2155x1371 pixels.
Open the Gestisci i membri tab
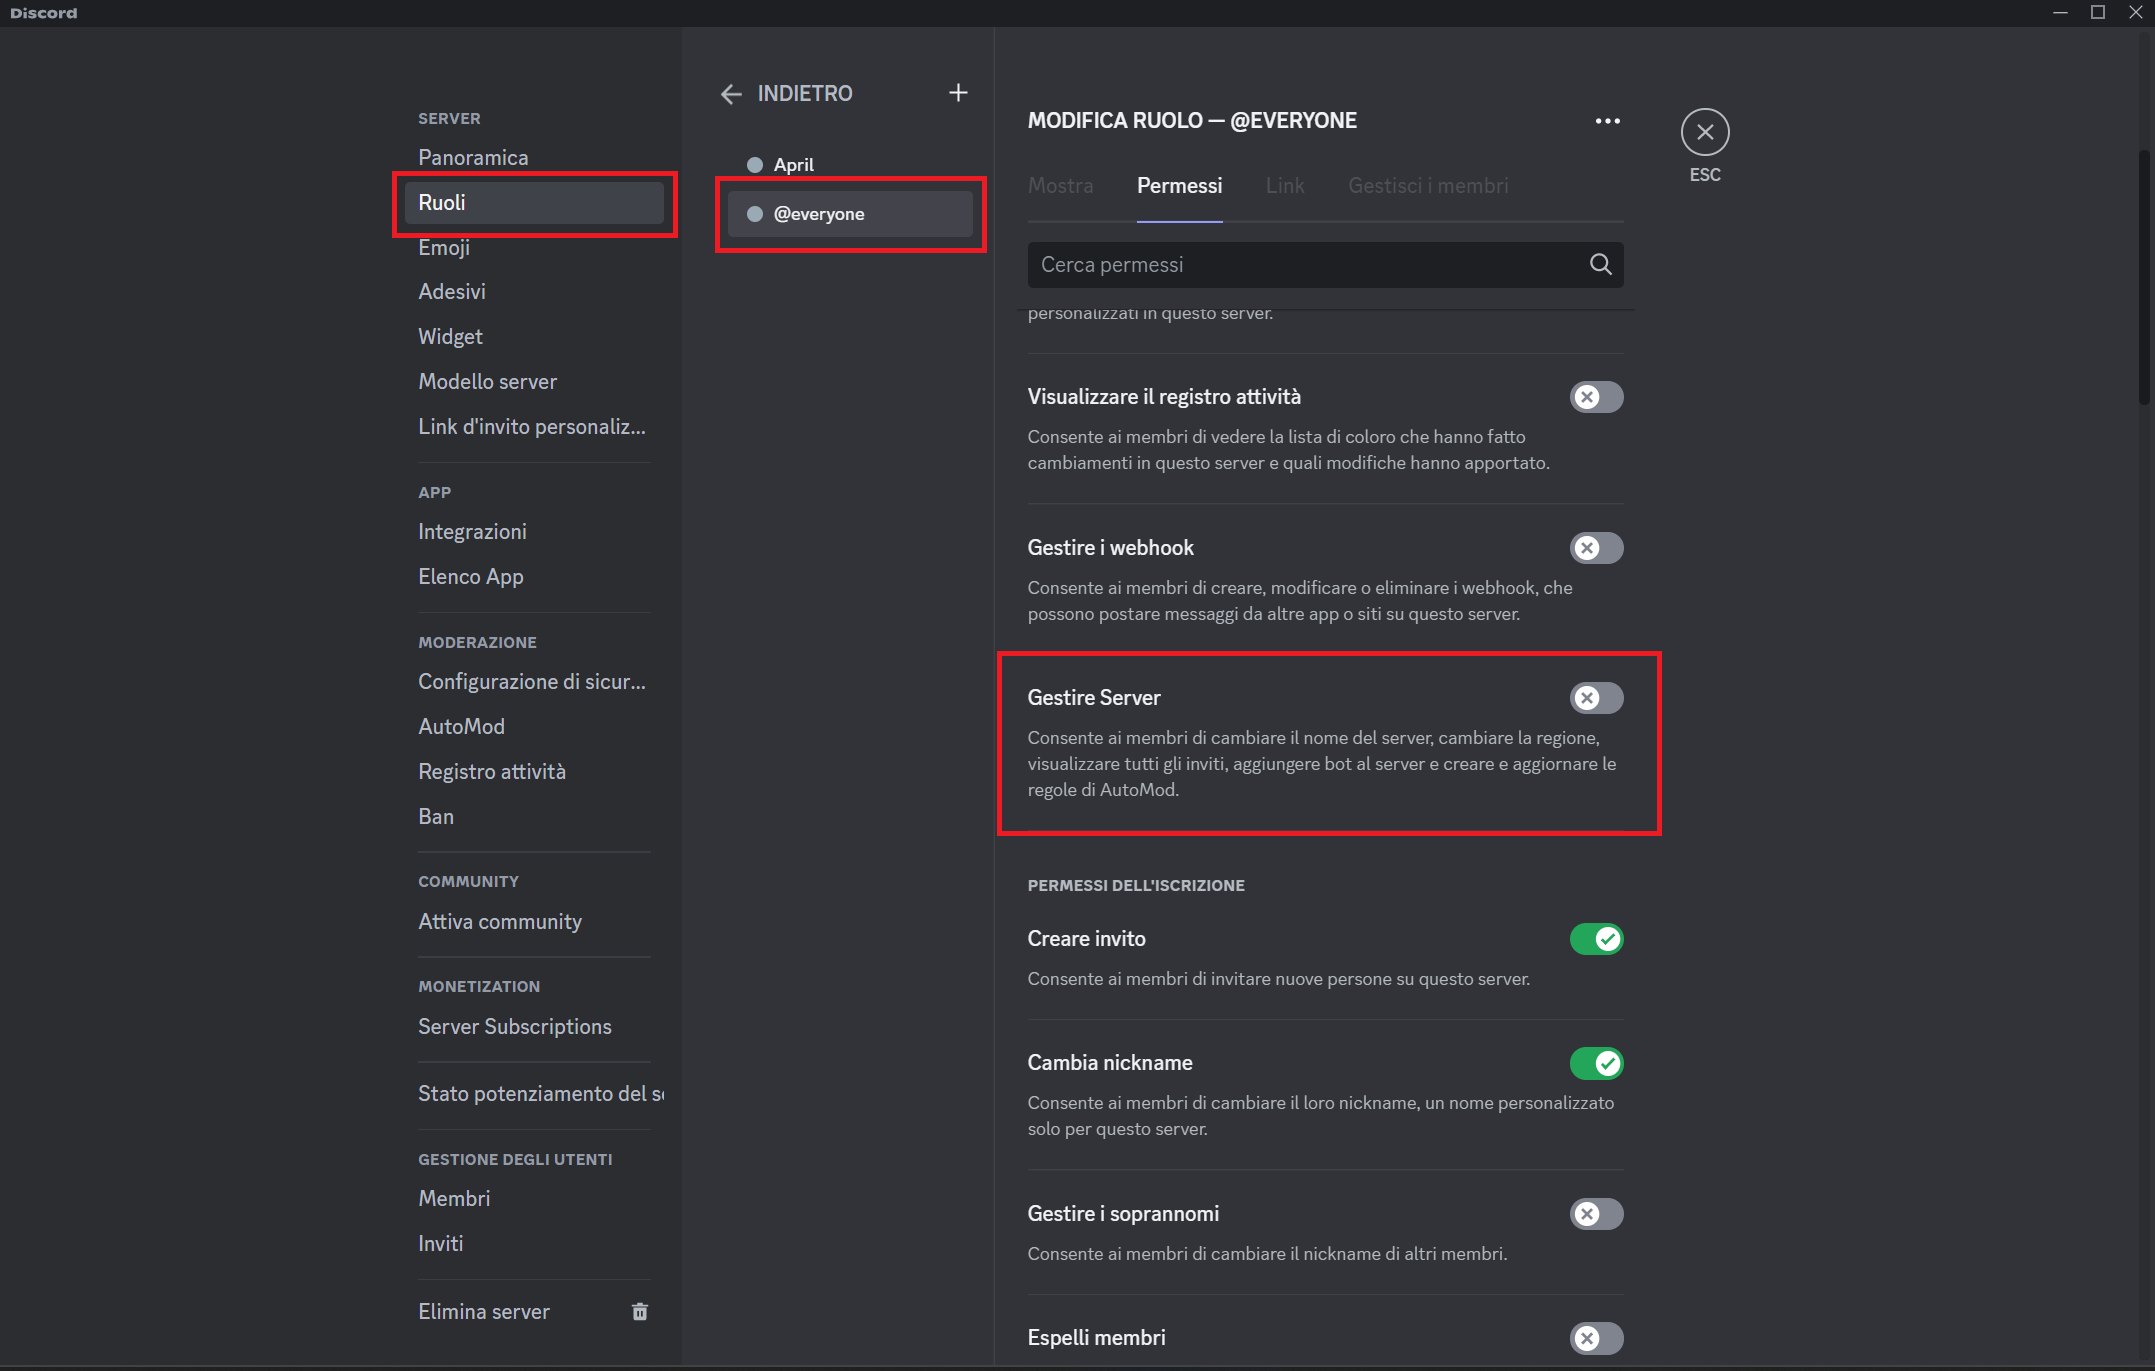click(1428, 185)
